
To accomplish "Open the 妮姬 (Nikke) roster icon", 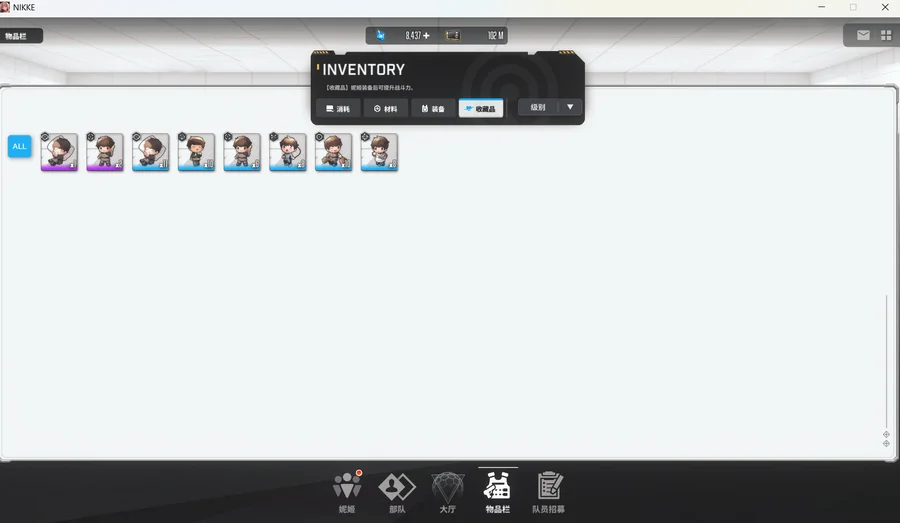I will coord(347,487).
